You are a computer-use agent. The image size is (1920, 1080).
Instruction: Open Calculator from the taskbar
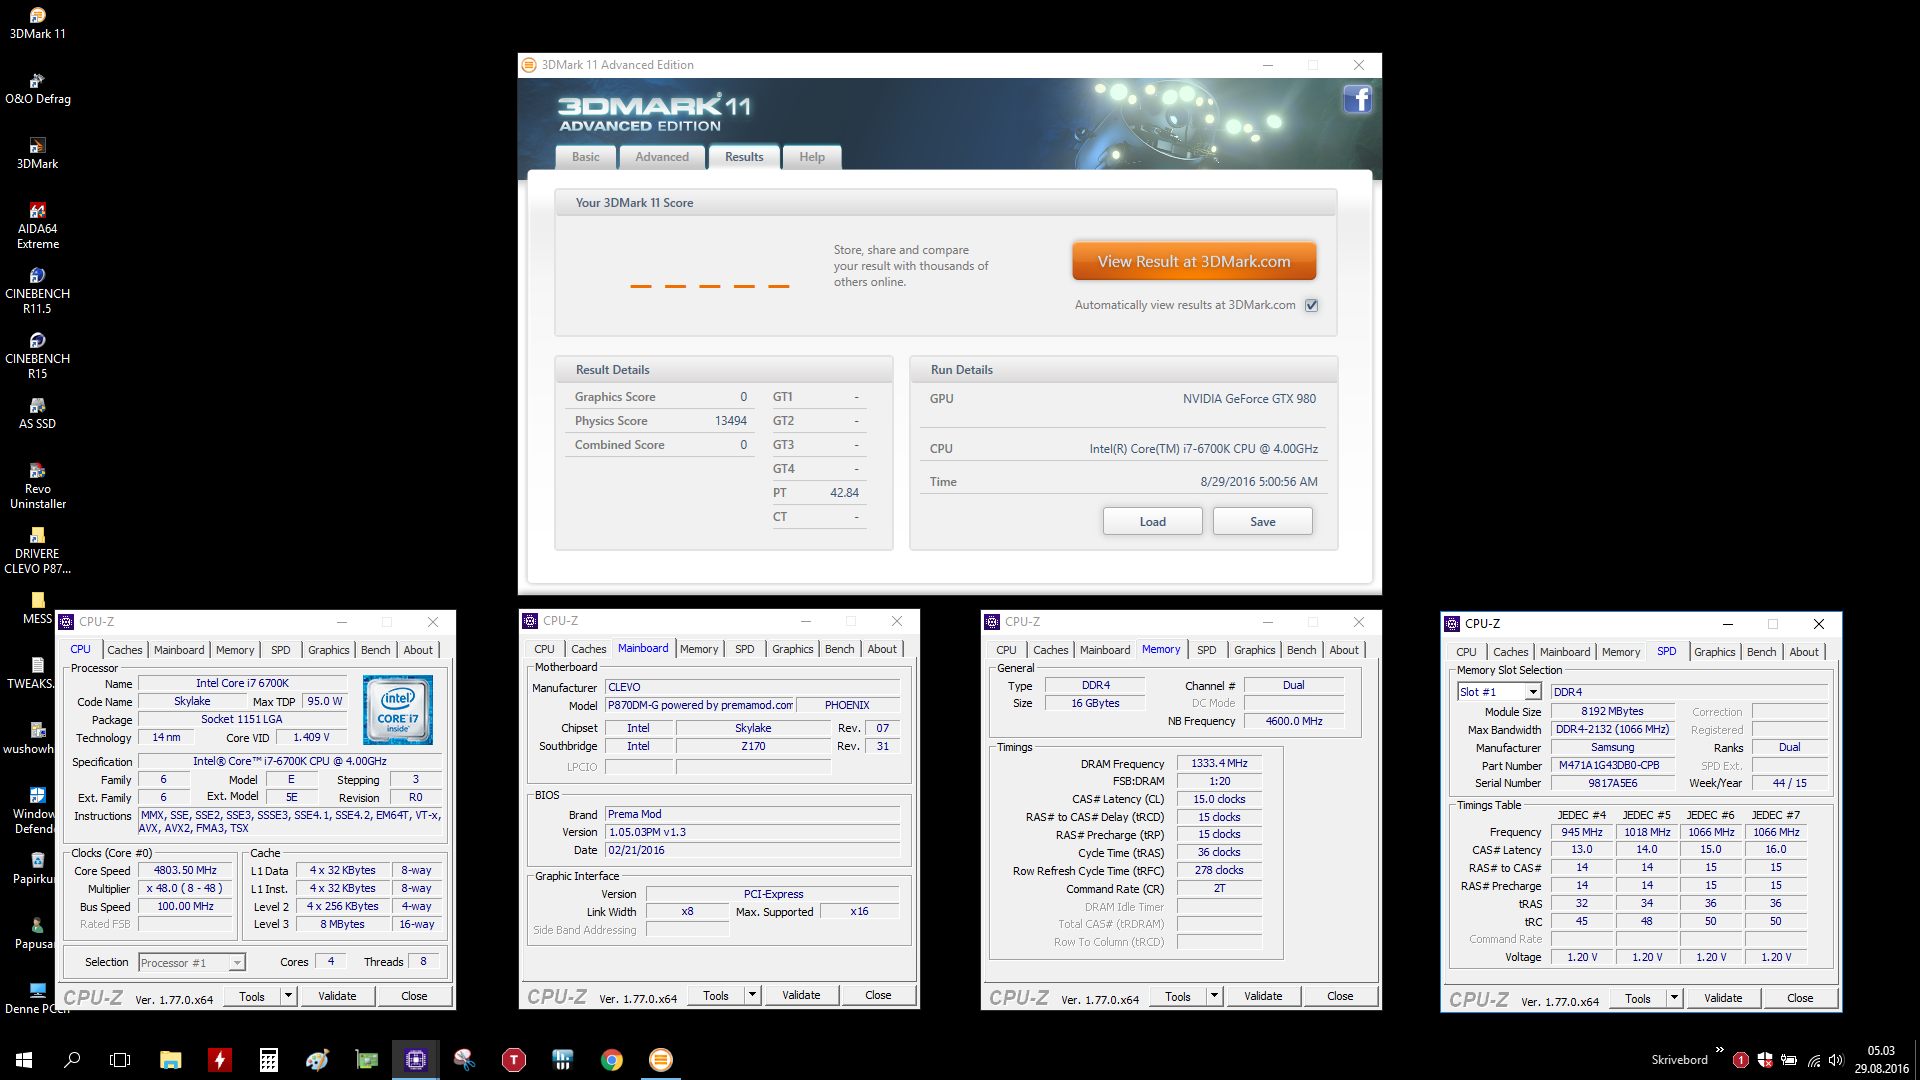268,1059
